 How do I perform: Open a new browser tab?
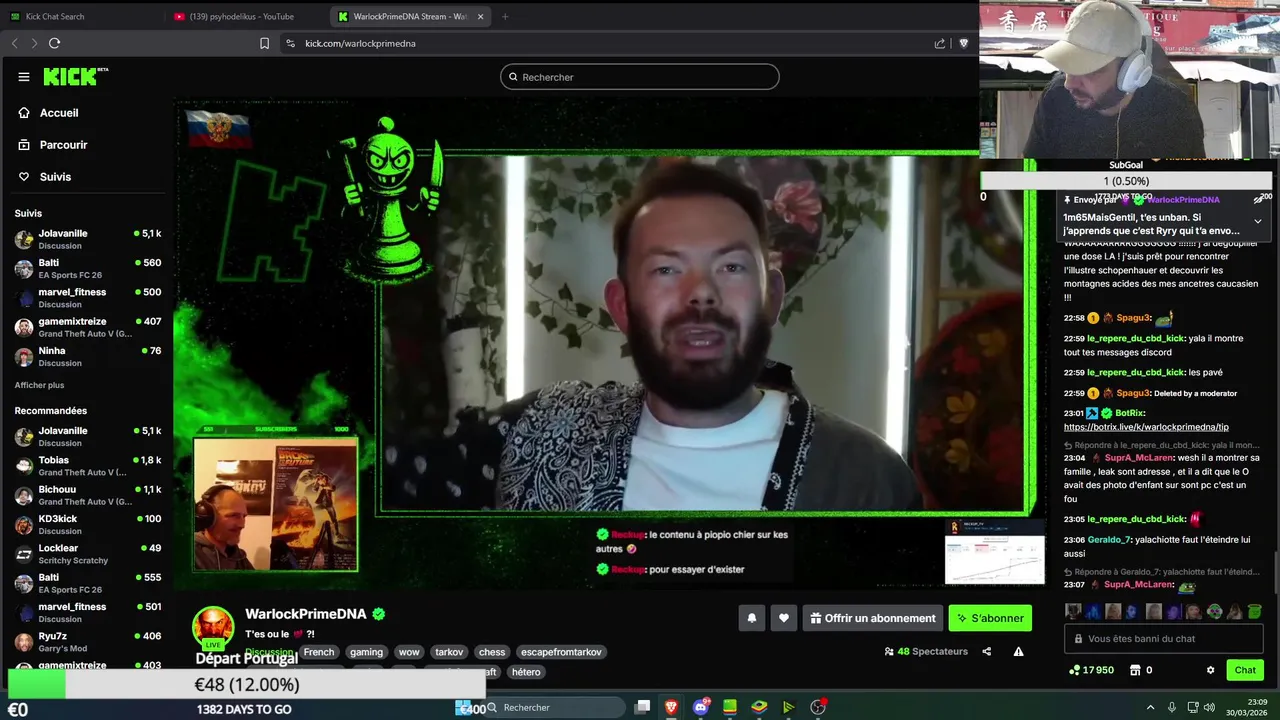pos(505,16)
